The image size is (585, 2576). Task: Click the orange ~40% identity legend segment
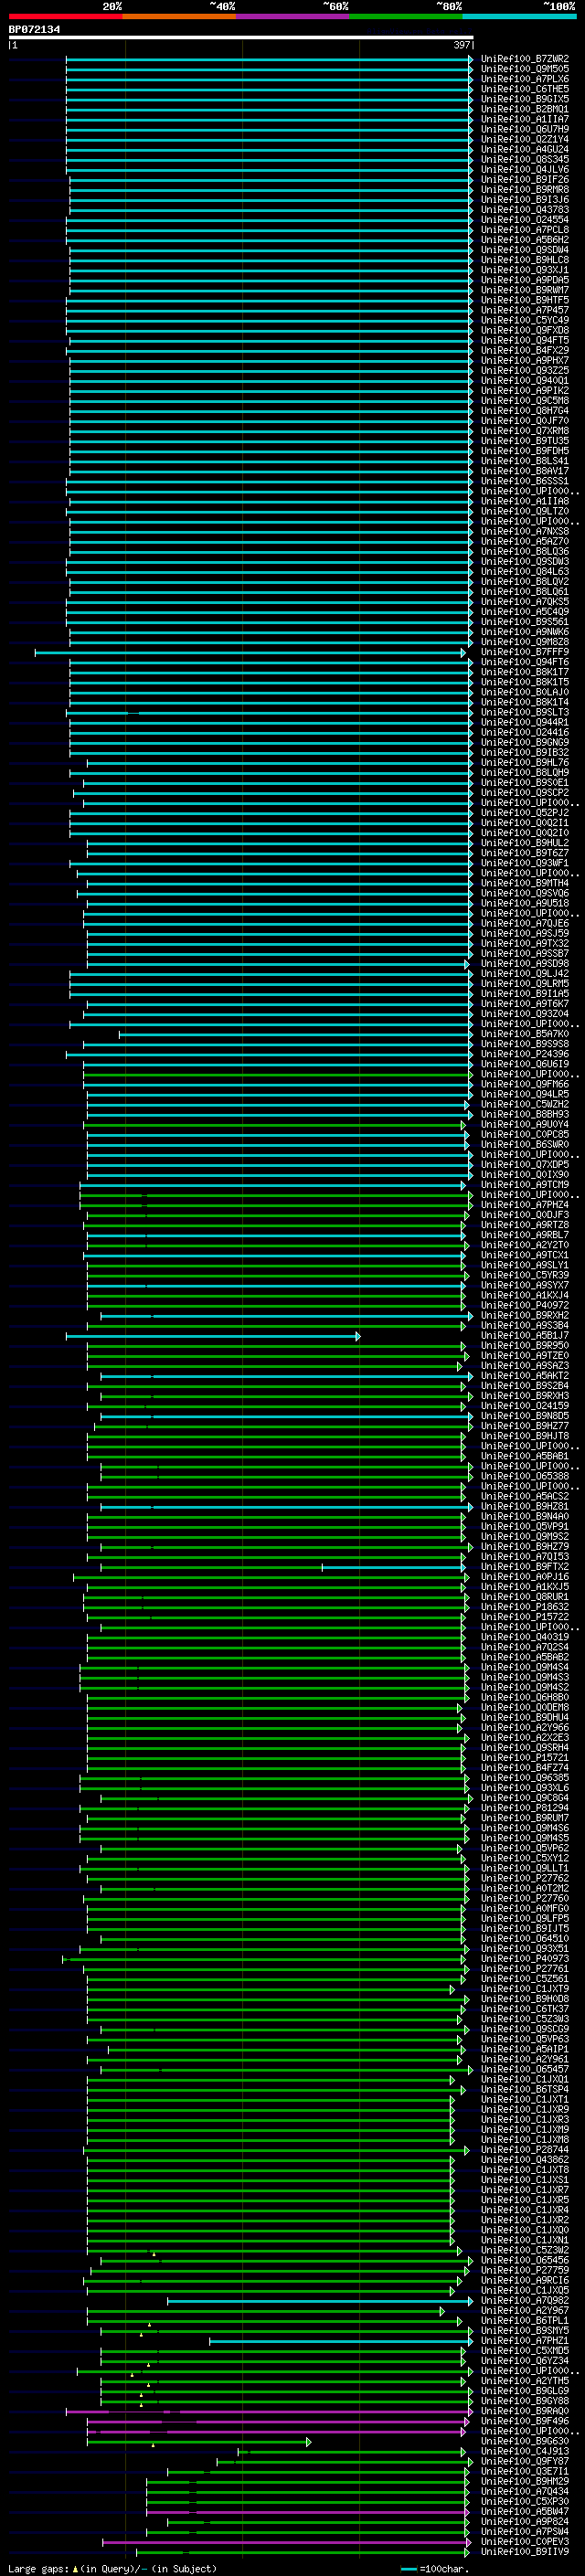[179, 16]
